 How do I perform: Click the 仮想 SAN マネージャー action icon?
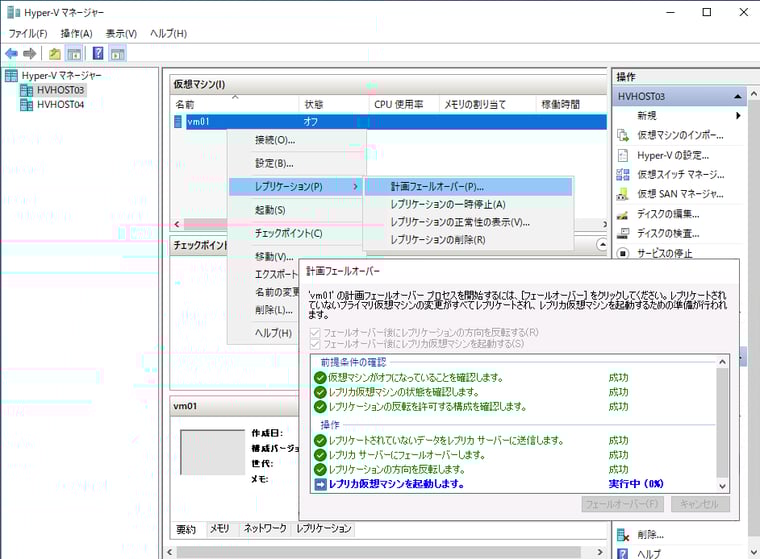(623, 194)
